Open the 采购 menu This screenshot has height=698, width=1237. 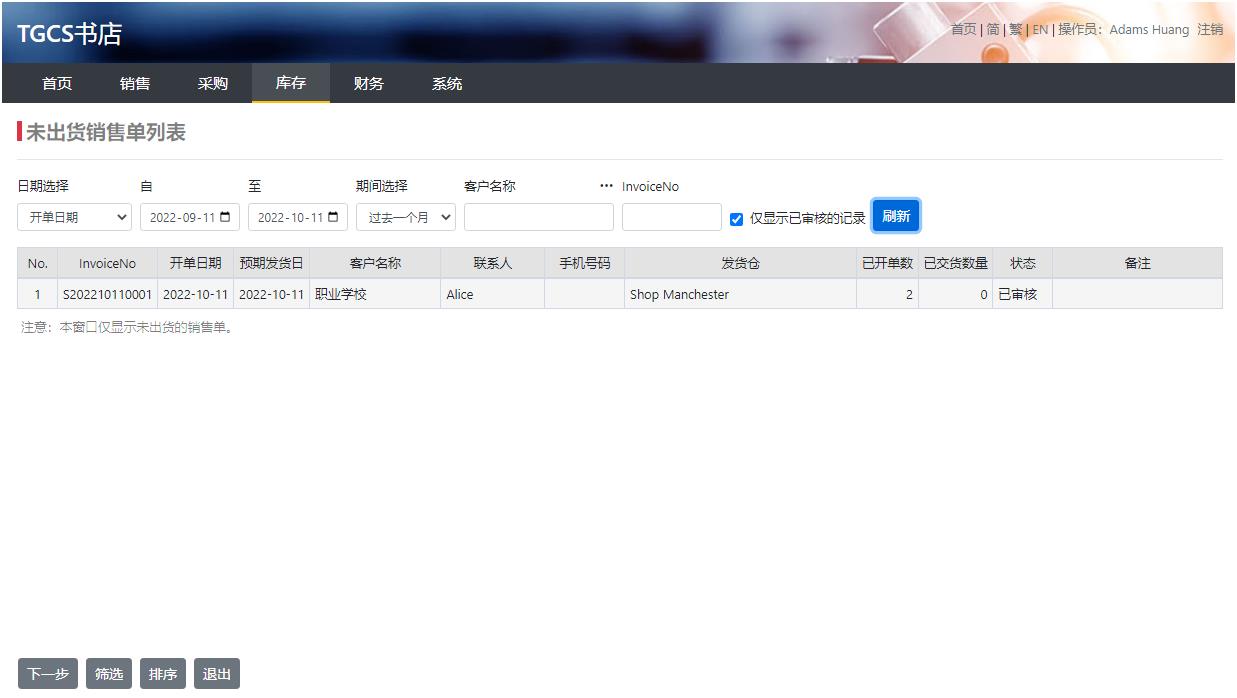coord(213,84)
